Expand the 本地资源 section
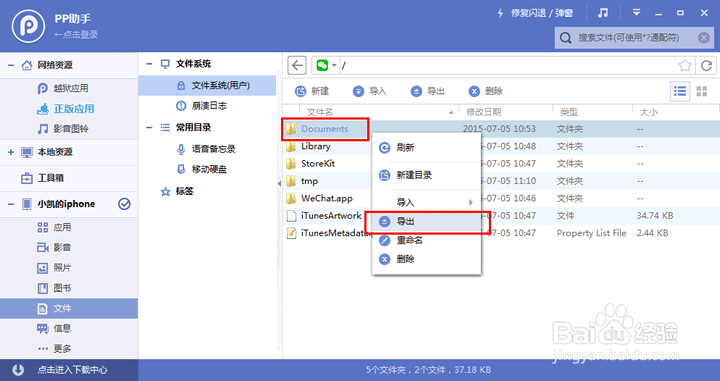 [x=11, y=152]
